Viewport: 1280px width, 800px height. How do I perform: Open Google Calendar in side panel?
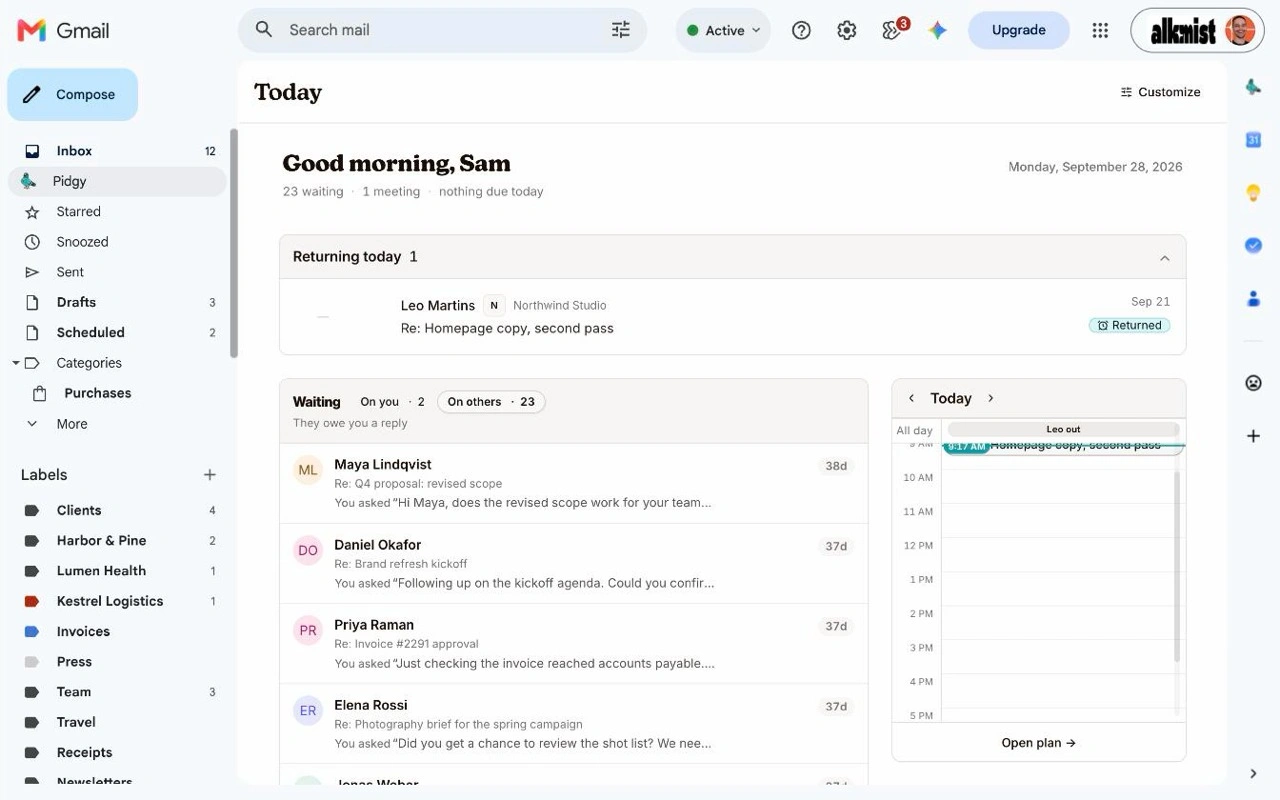tap(1253, 140)
